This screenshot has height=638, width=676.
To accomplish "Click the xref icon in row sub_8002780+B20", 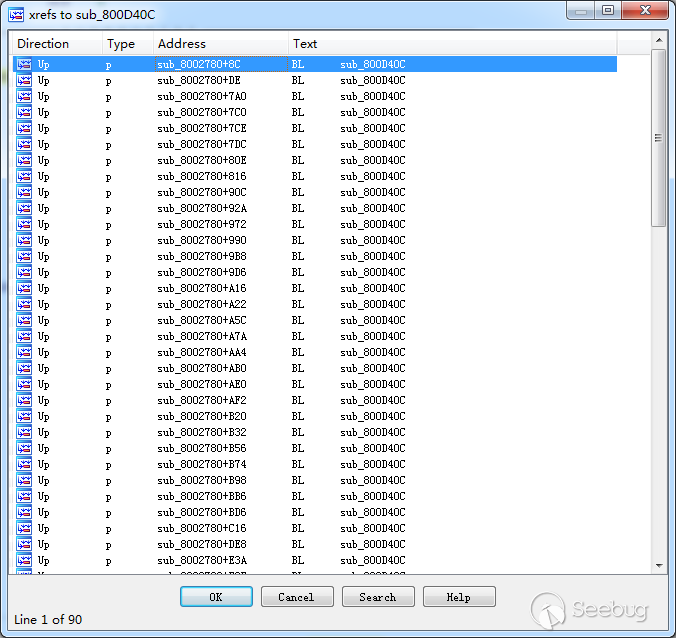I will [24, 416].
